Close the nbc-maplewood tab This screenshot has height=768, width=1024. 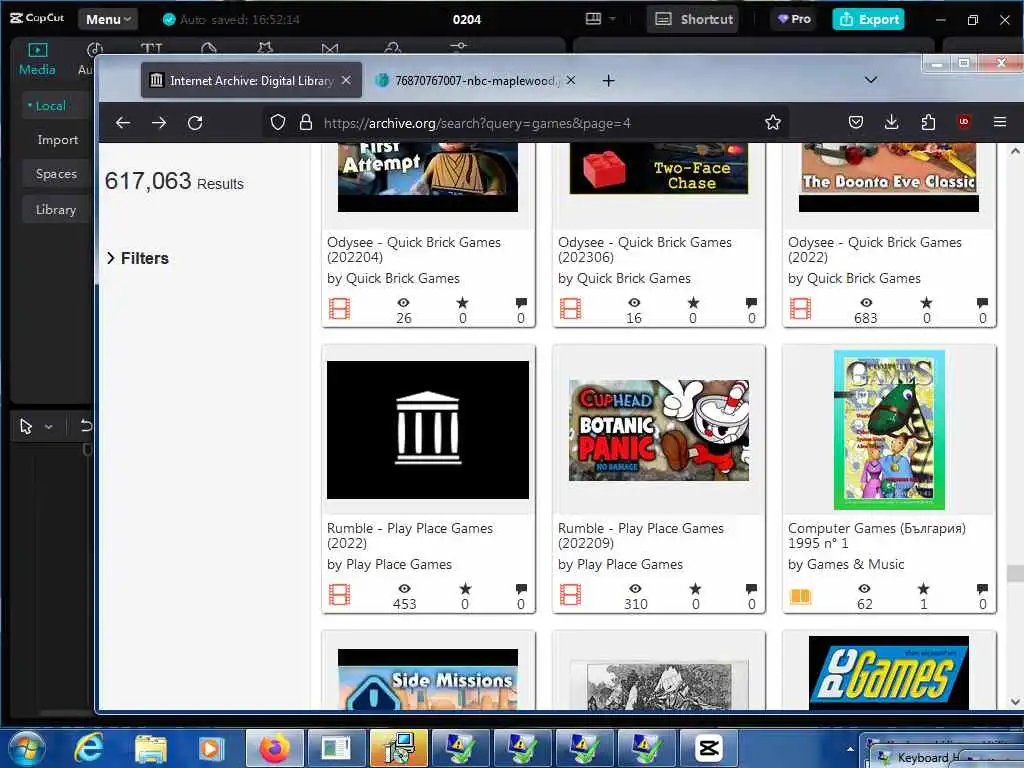coord(571,80)
